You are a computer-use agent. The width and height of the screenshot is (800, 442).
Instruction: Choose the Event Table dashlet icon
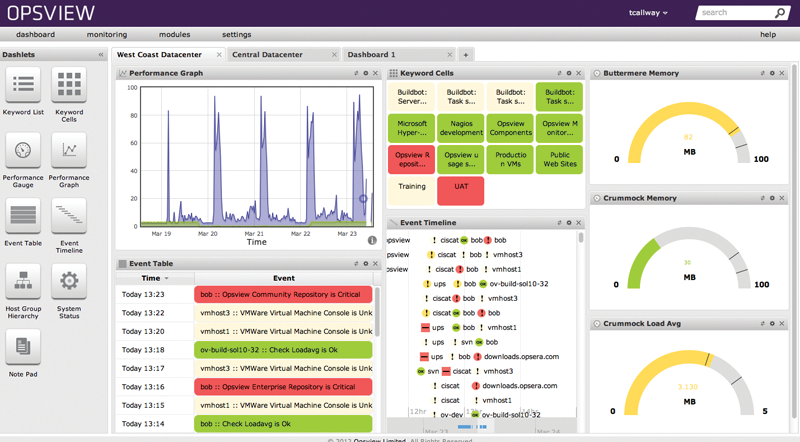click(x=23, y=216)
